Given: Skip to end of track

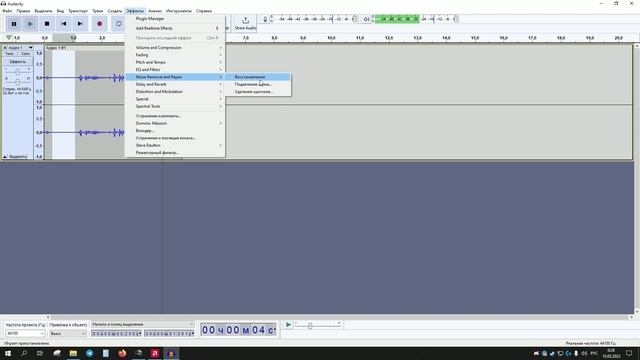Looking at the screenshot, I should [x=80, y=24].
